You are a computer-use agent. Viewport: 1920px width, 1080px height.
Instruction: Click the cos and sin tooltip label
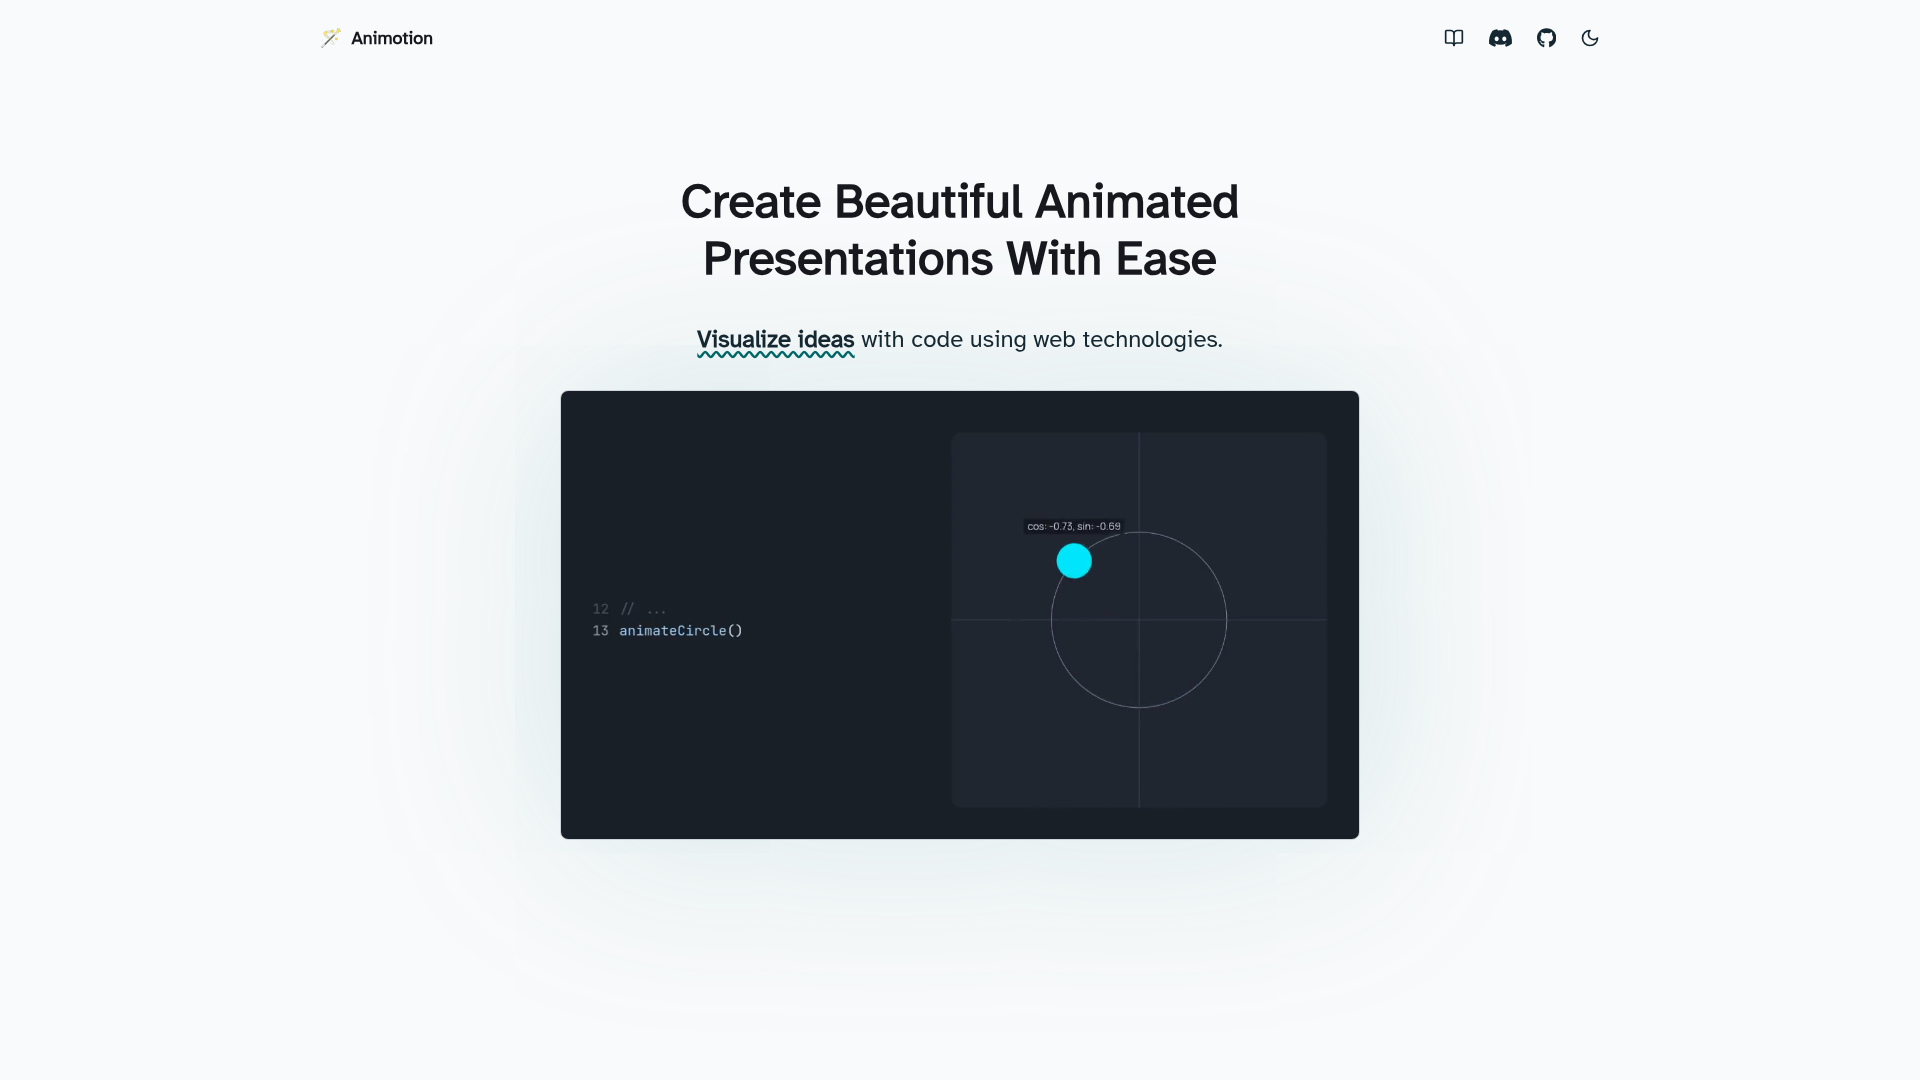(x=1073, y=525)
